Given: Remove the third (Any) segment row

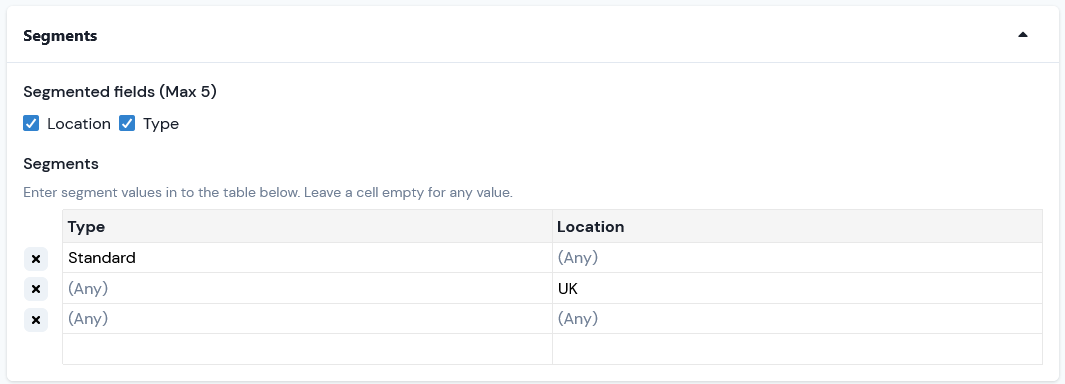Looking at the screenshot, I should coord(36,319).
